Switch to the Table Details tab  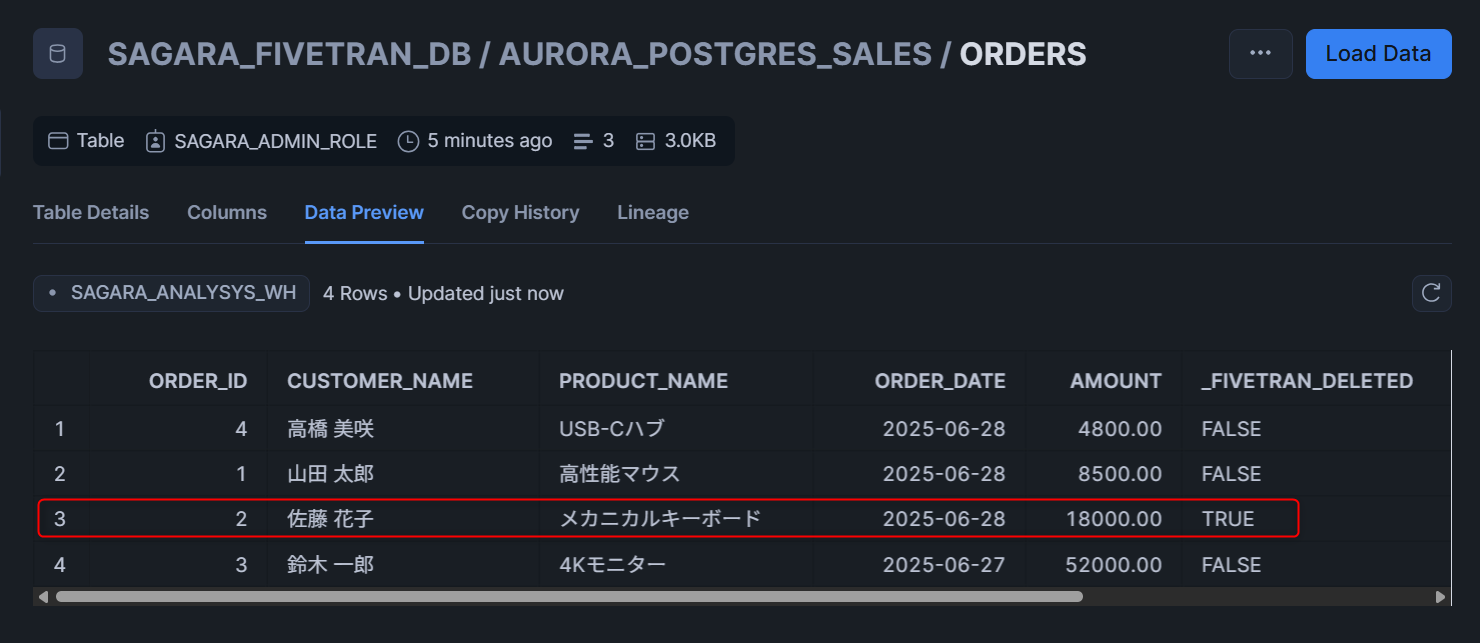coord(91,212)
